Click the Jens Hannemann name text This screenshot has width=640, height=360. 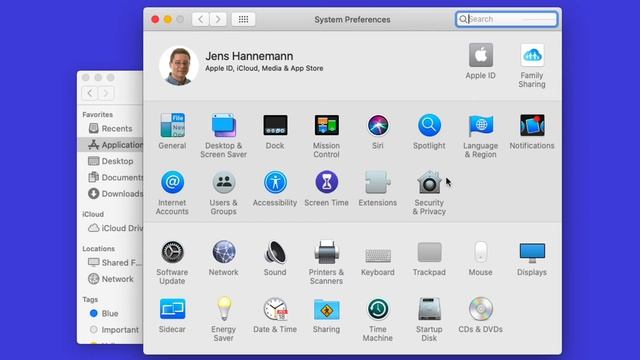tap(249, 56)
